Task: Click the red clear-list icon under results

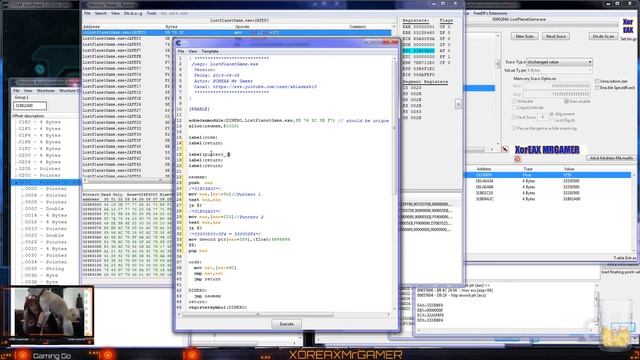Action: click(518, 159)
